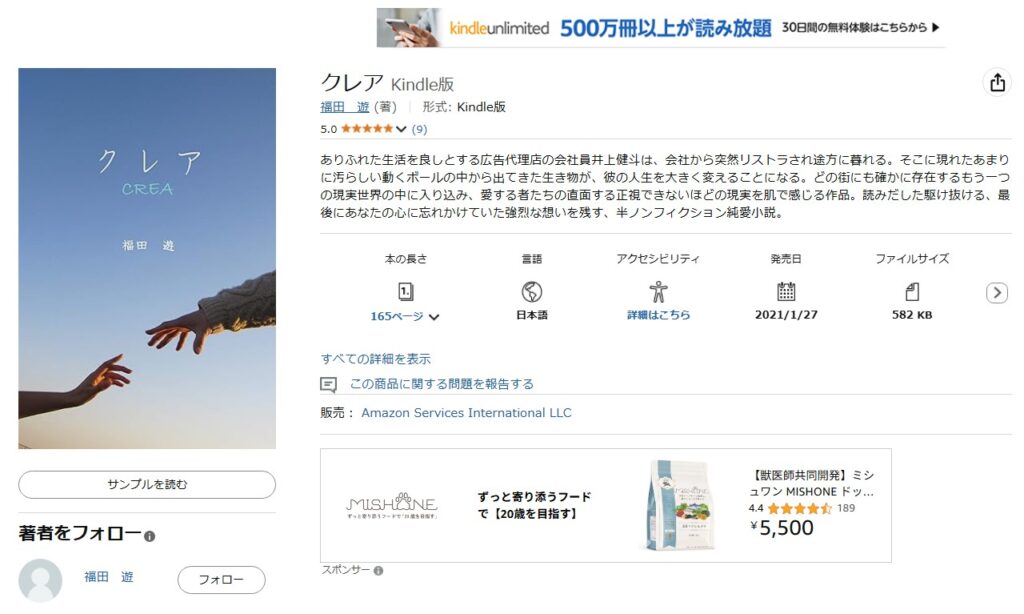Image resolution: width=1024 pixels, height=614 pixels.
Task: Click the クレア book cover image
Action: pos(147,258)
